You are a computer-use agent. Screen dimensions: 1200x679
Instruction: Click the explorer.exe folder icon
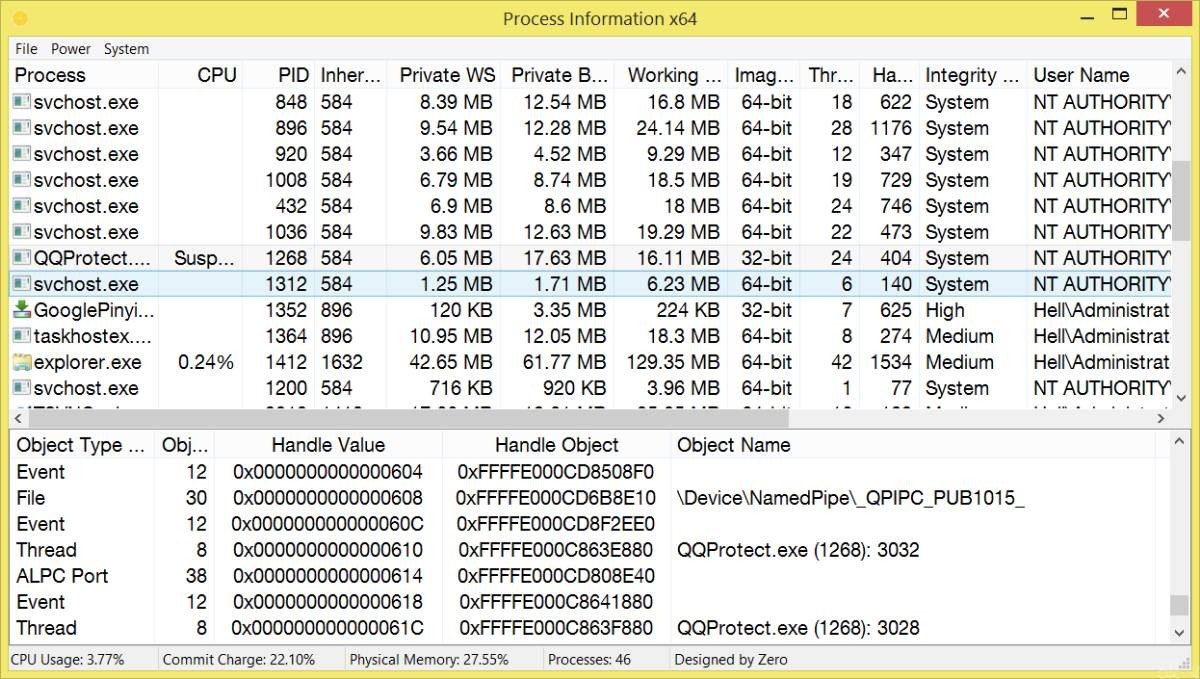(22, 362)
